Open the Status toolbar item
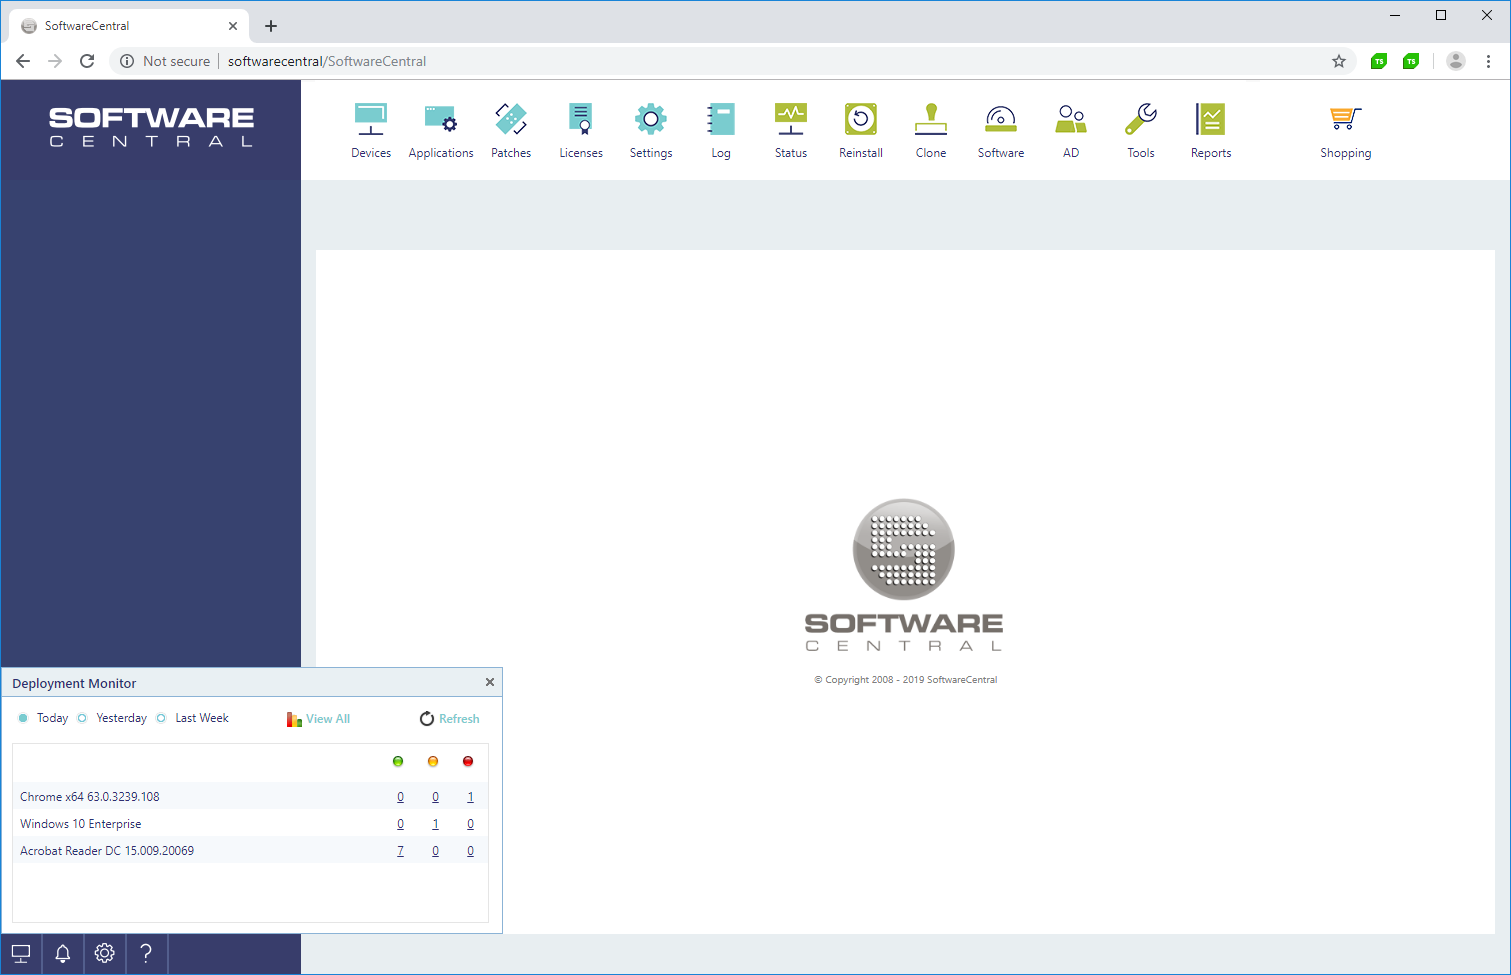The width and height of the screenshot is (1511, 975). point(791,130)
